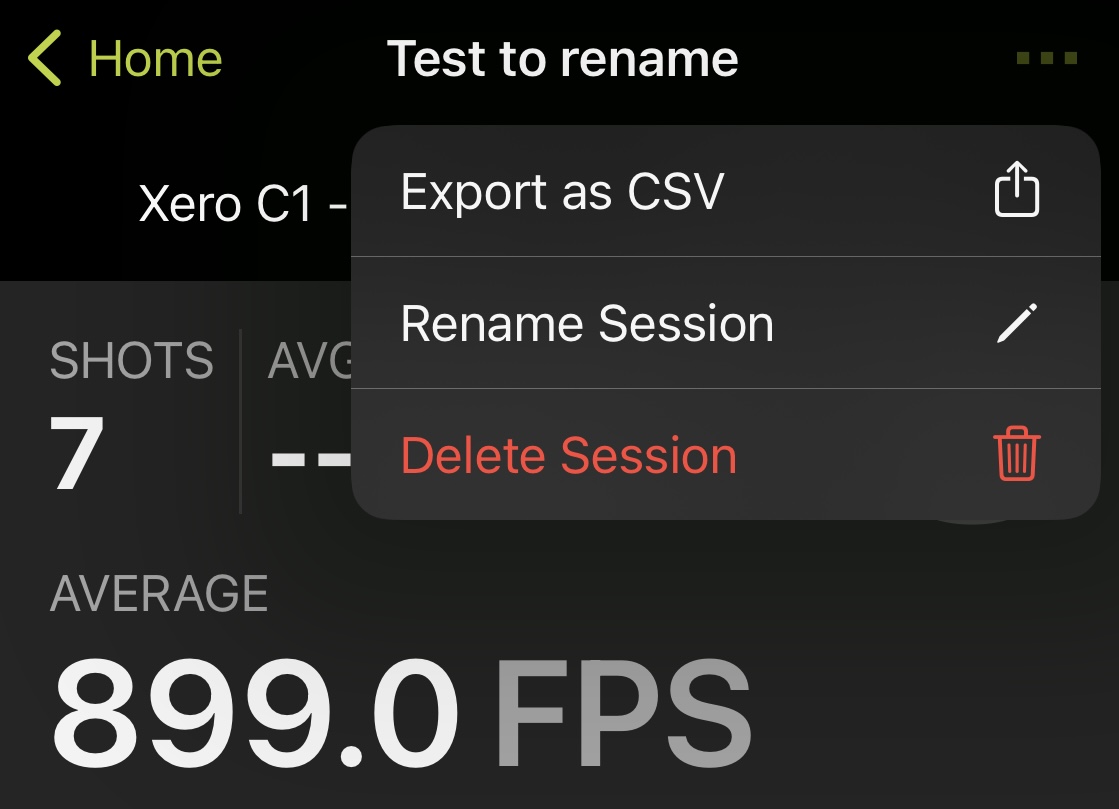
Task: Select the Export as CSV menu entry
Action: point(726,191)
